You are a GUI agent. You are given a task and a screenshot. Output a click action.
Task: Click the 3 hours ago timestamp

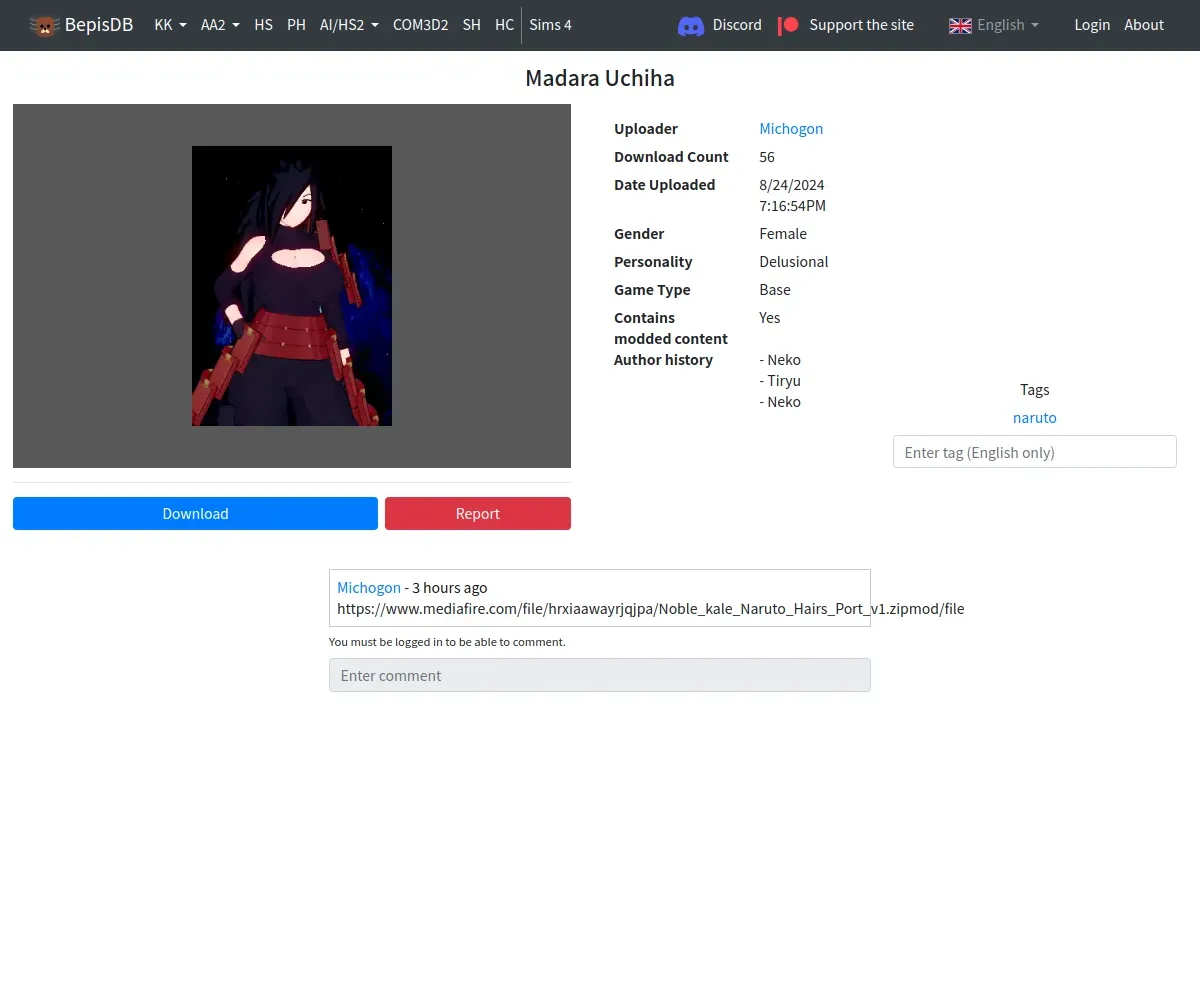click(x=450, y=588)
